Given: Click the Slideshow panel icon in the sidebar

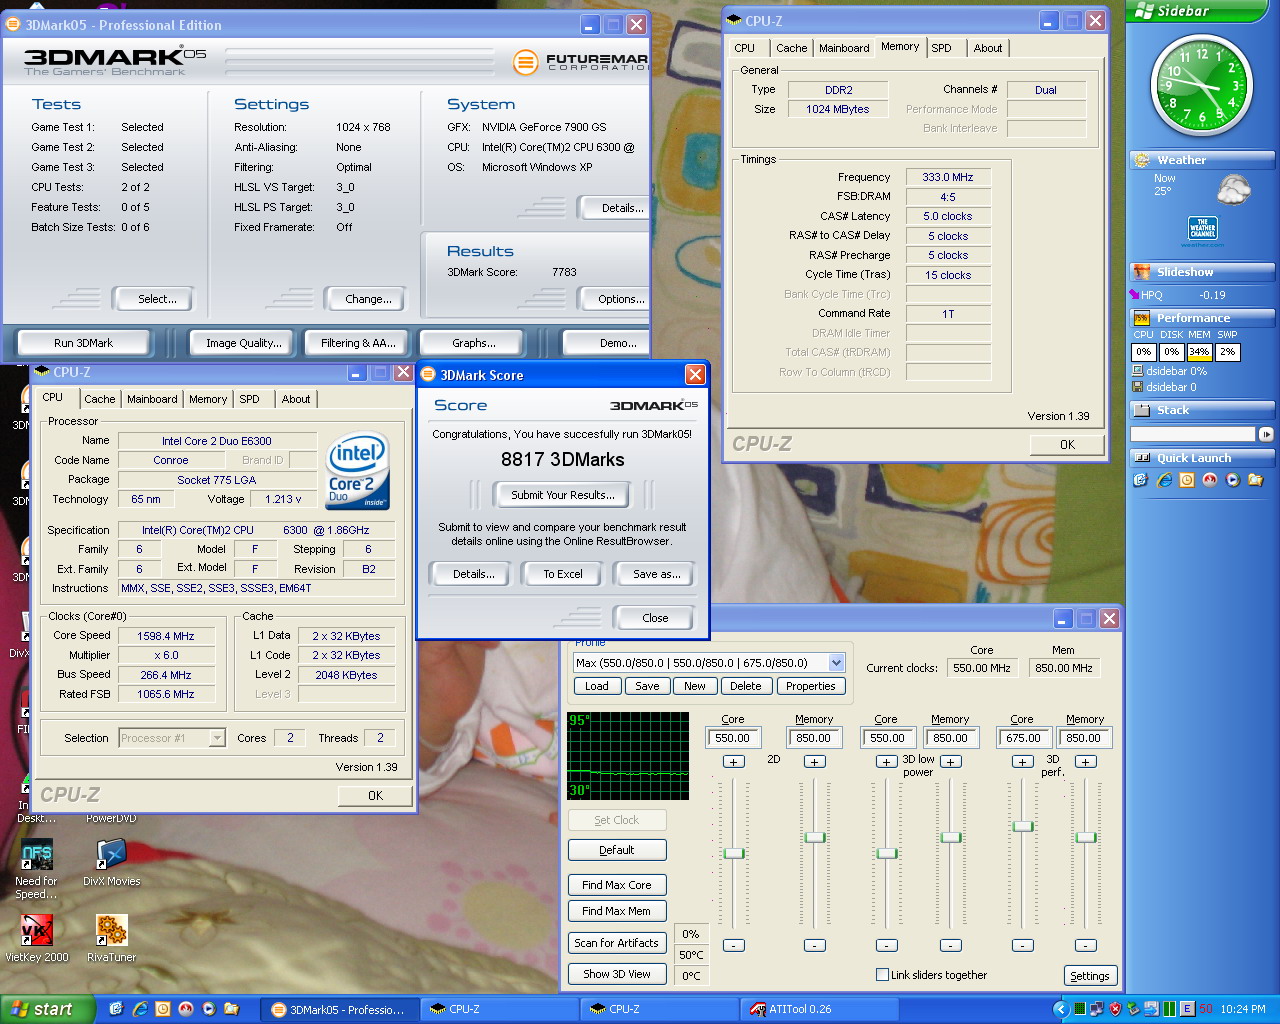Looking at the screenshot, I should click(1141, 272).
